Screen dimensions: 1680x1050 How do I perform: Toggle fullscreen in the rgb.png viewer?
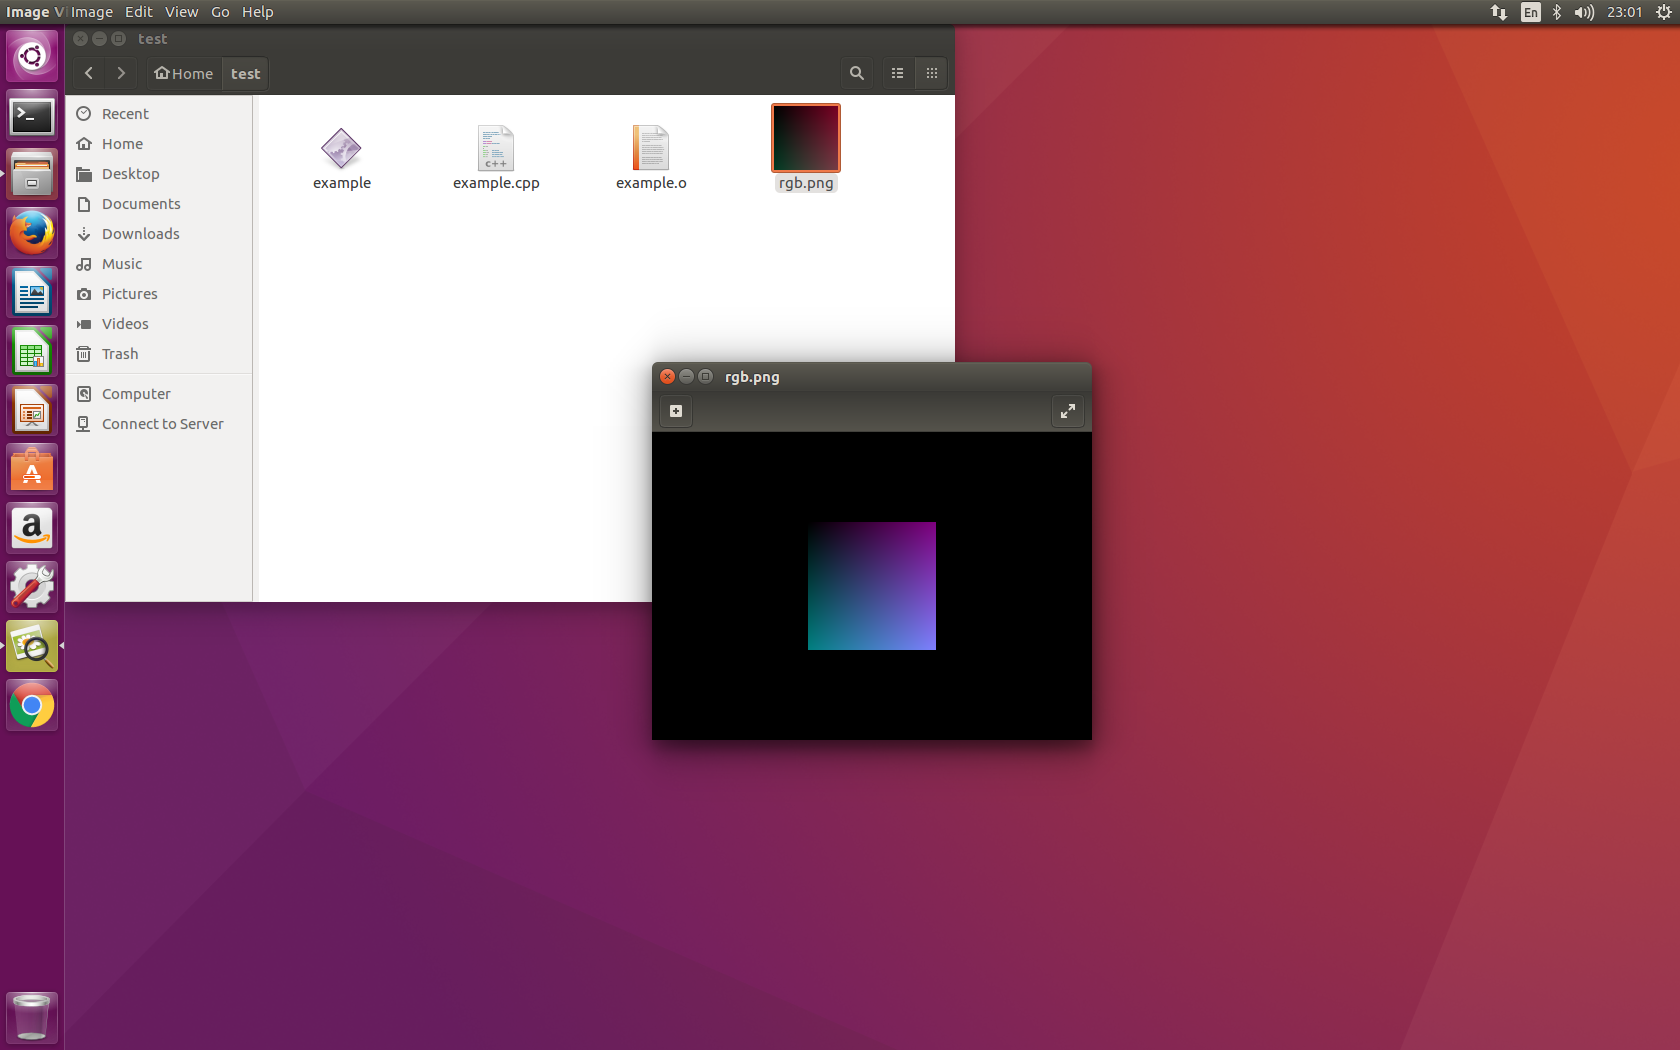pos(1067,410)
